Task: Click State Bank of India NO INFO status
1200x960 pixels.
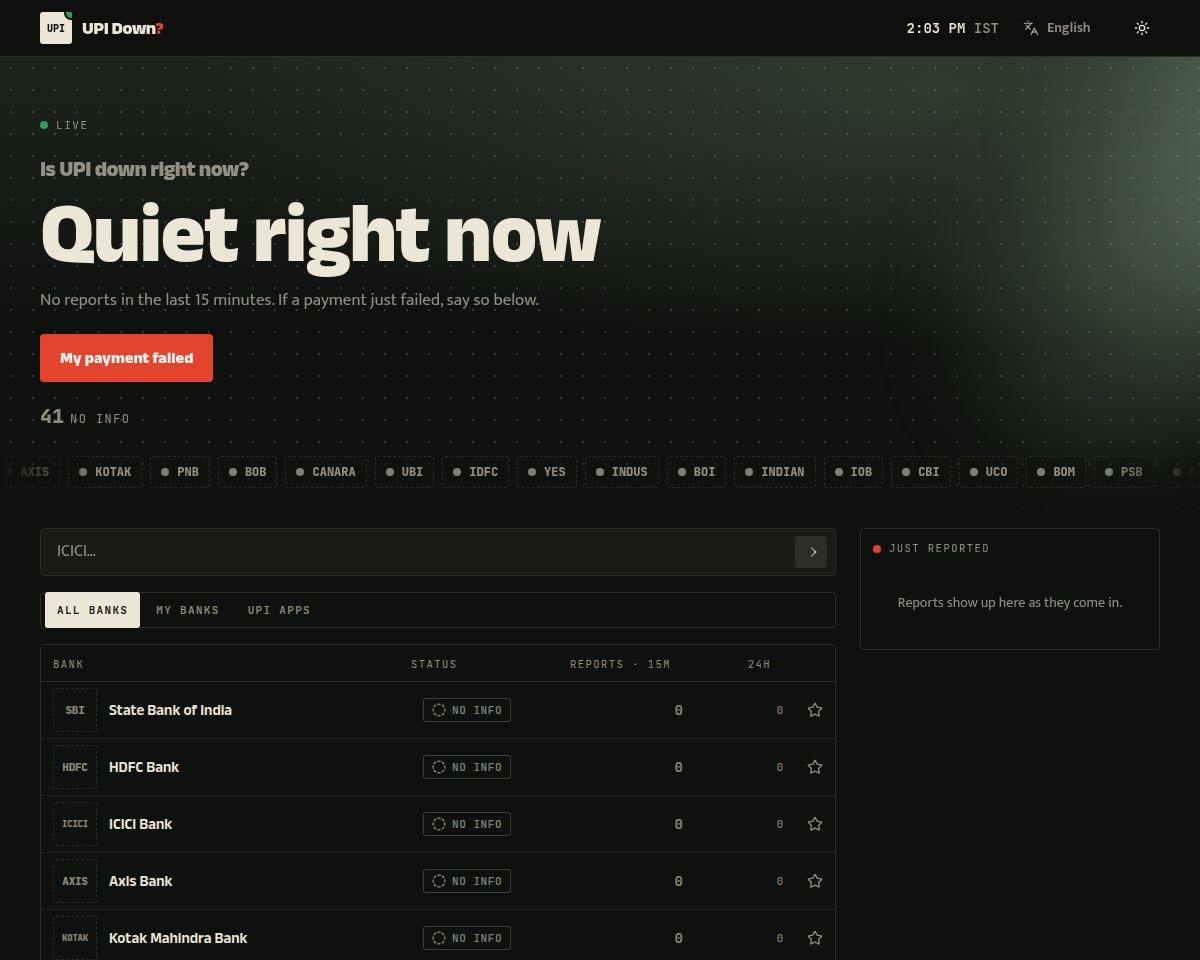Action: [x=467, y=710]
